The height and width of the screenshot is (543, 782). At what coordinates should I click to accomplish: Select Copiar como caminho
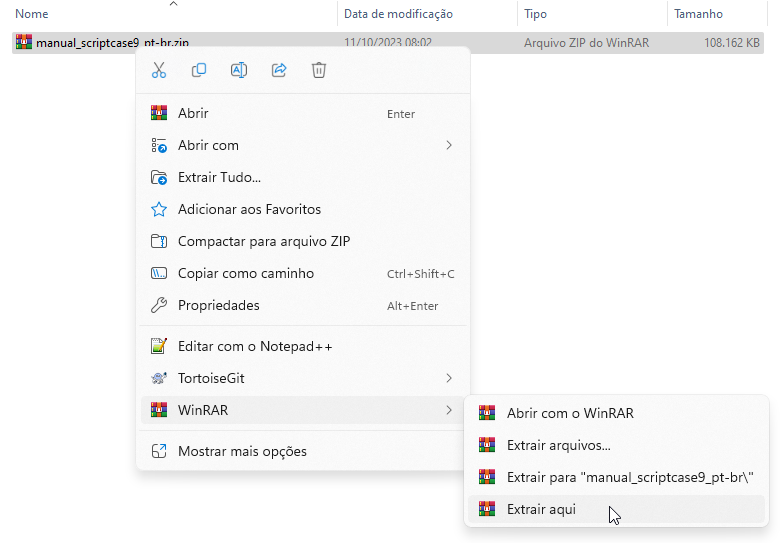[303, 273]
